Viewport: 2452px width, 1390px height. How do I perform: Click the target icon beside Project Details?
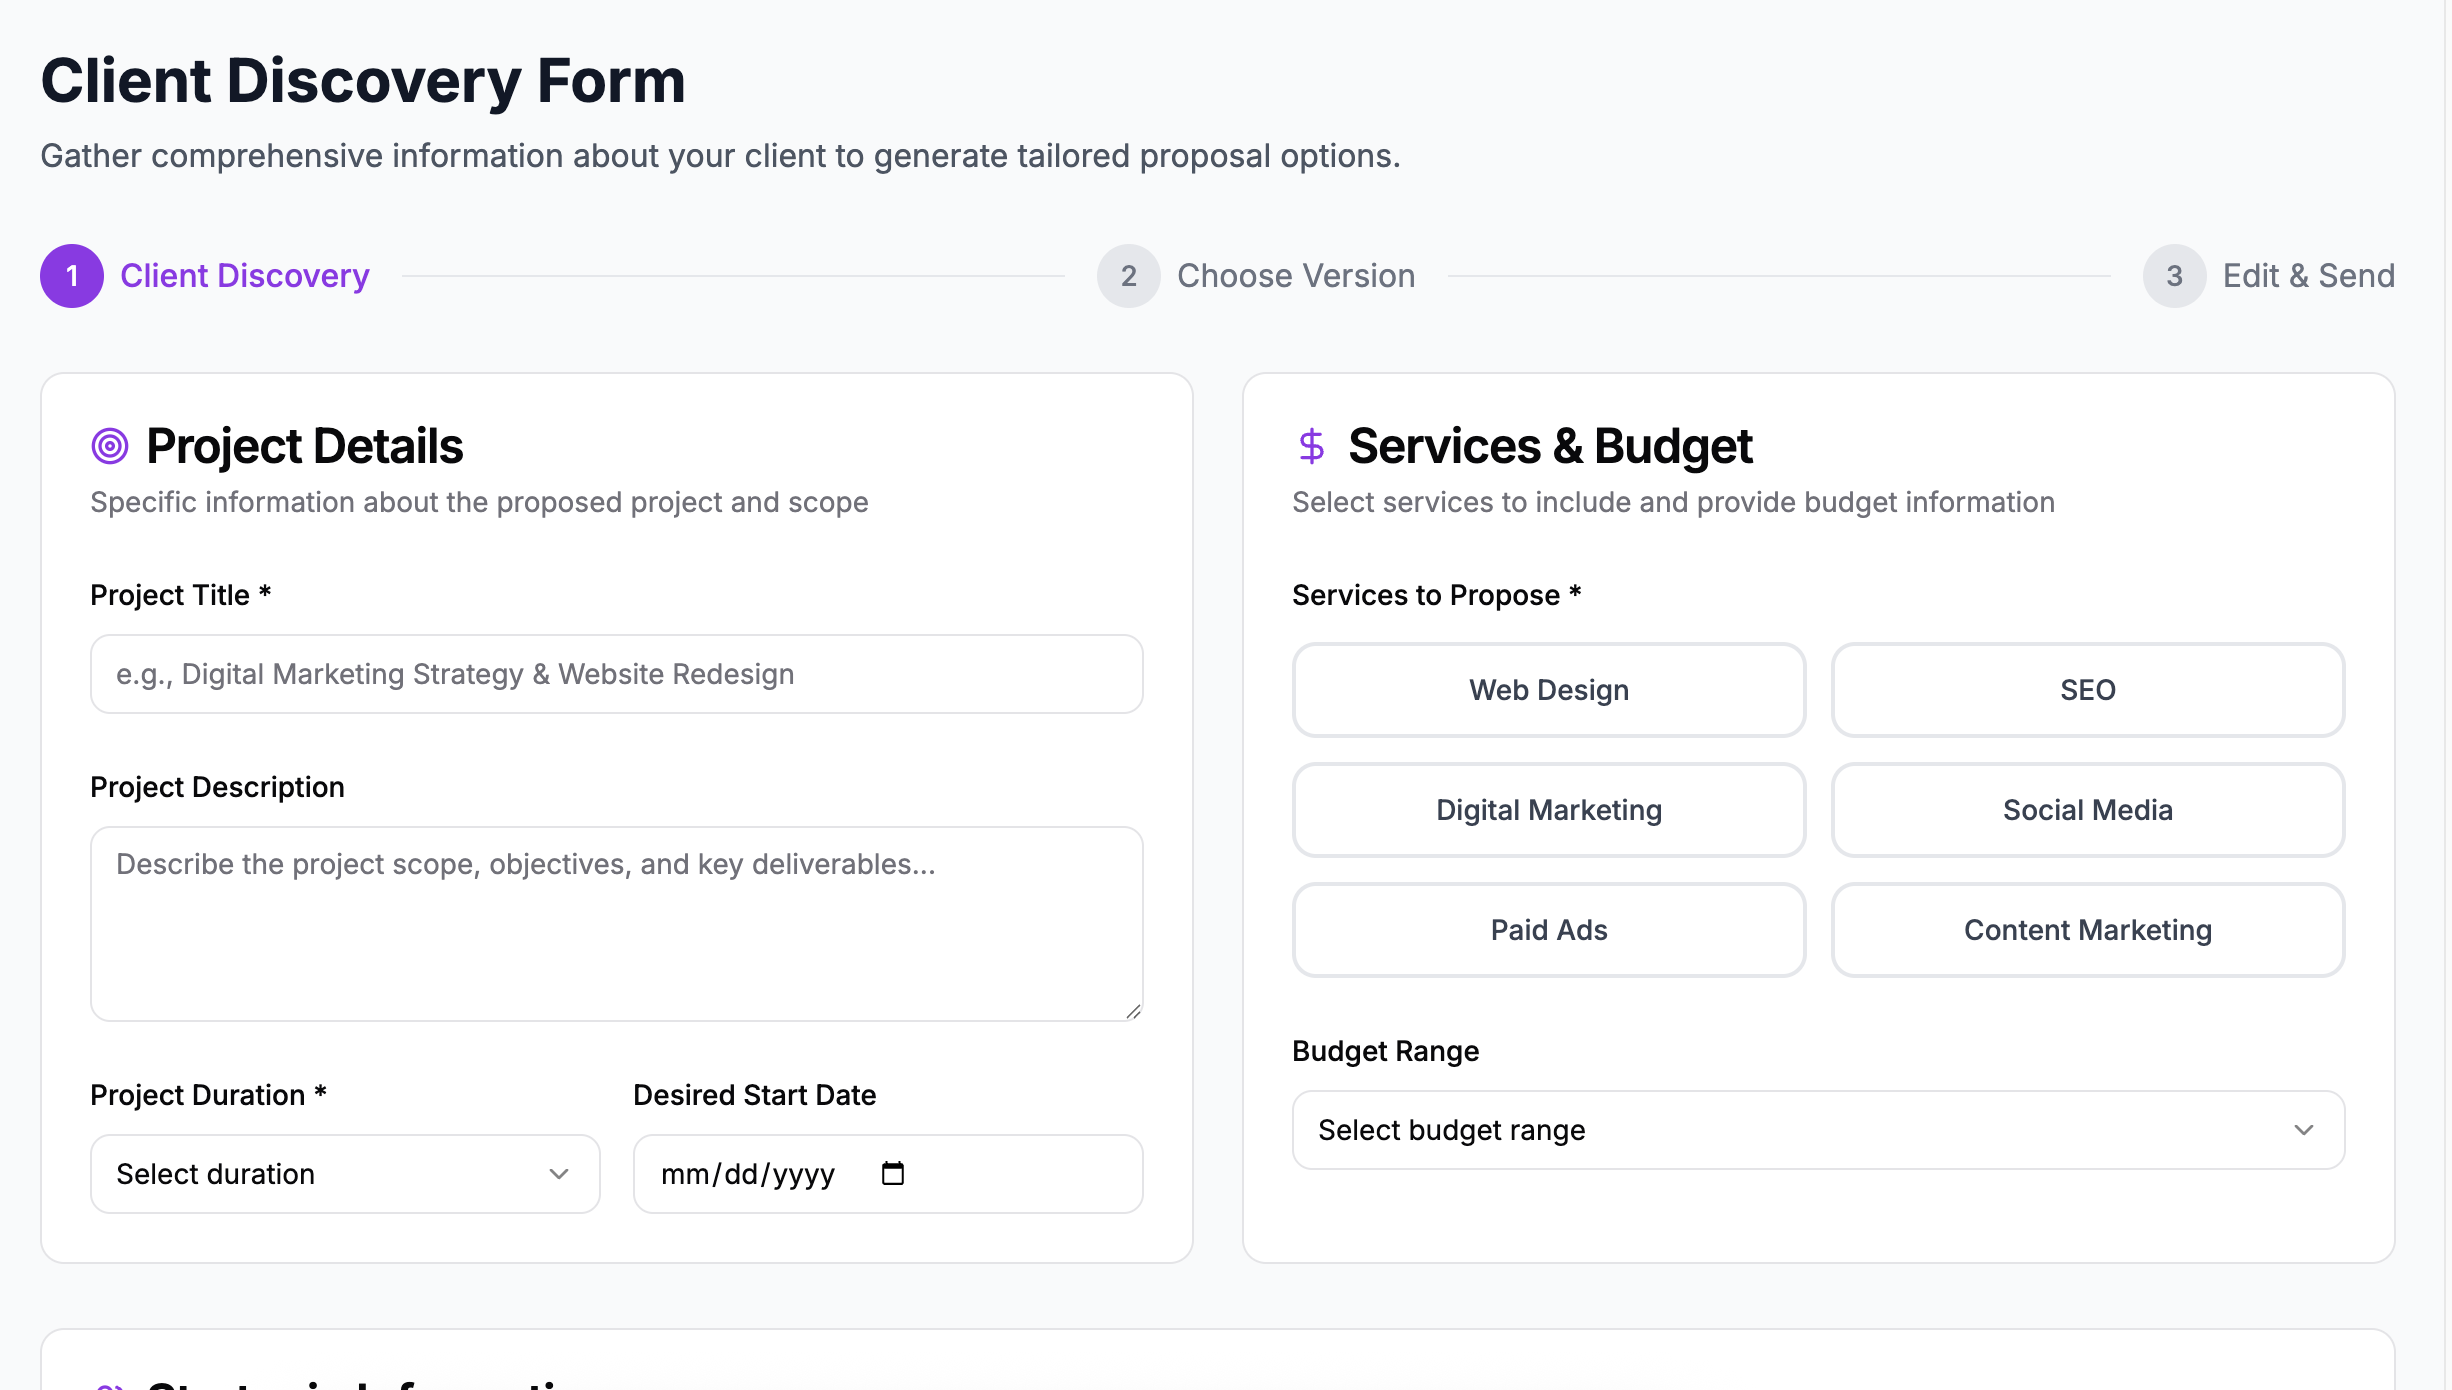(110, 446)
